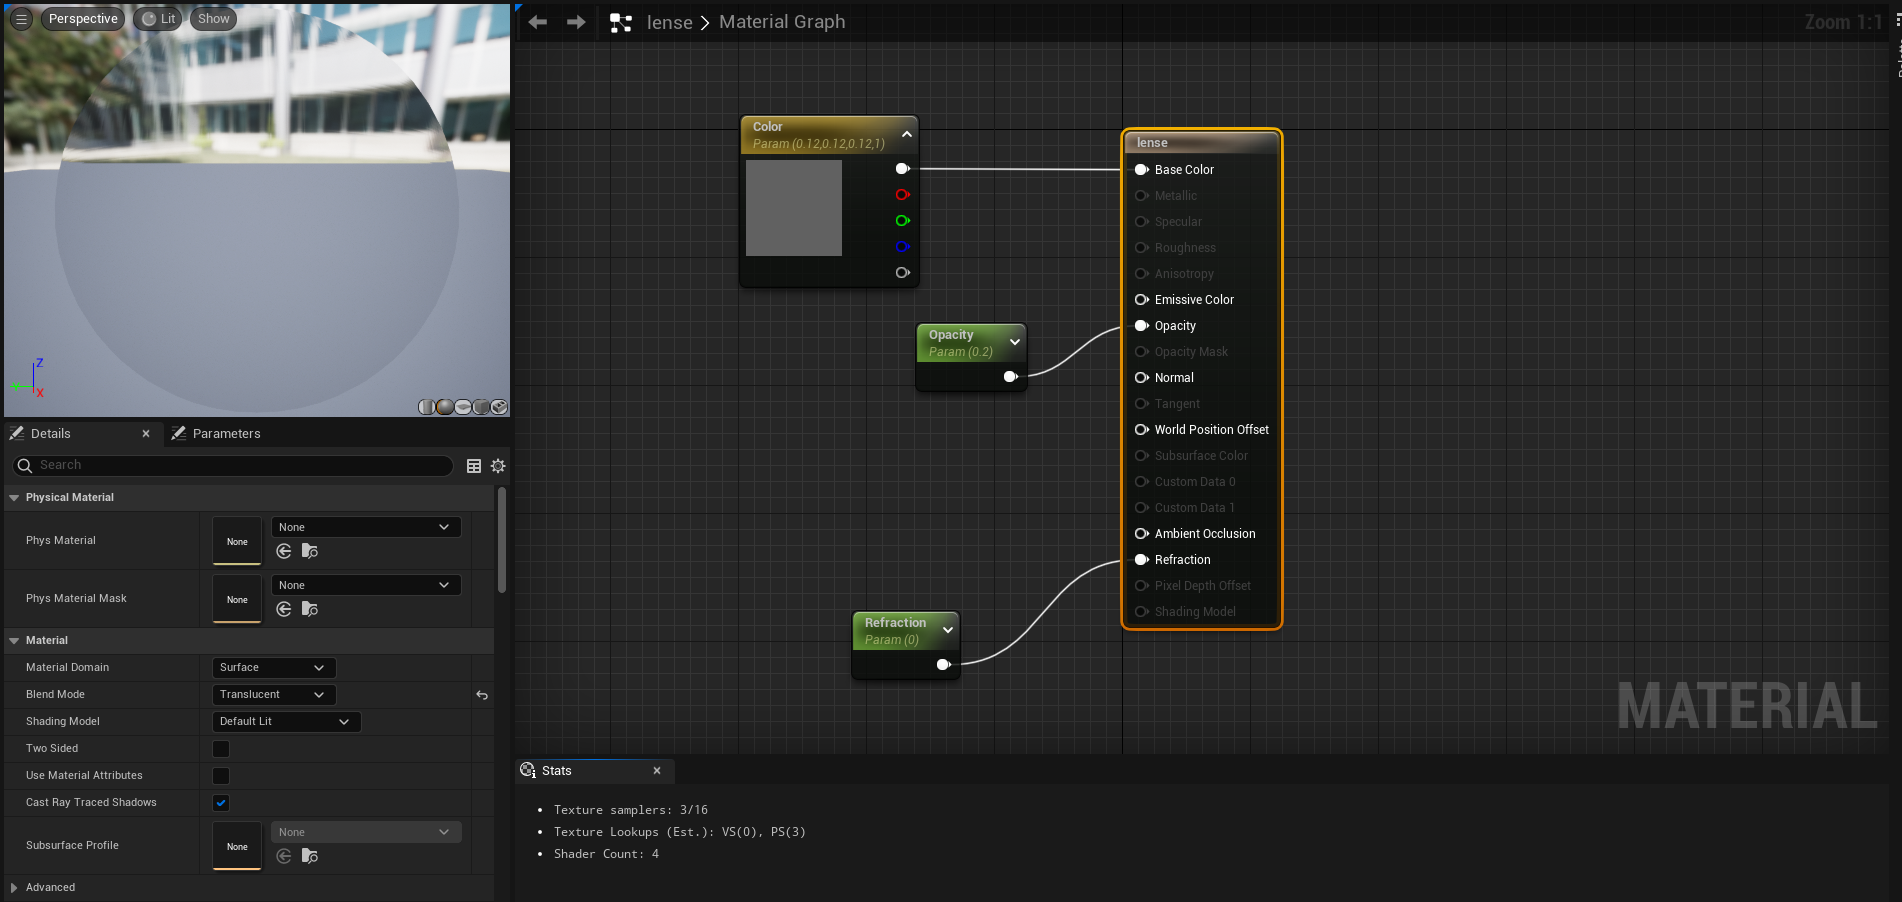Screen dimensions: 1902x902
Task: Switch to the Parameters tab
Action: point(226,434)
